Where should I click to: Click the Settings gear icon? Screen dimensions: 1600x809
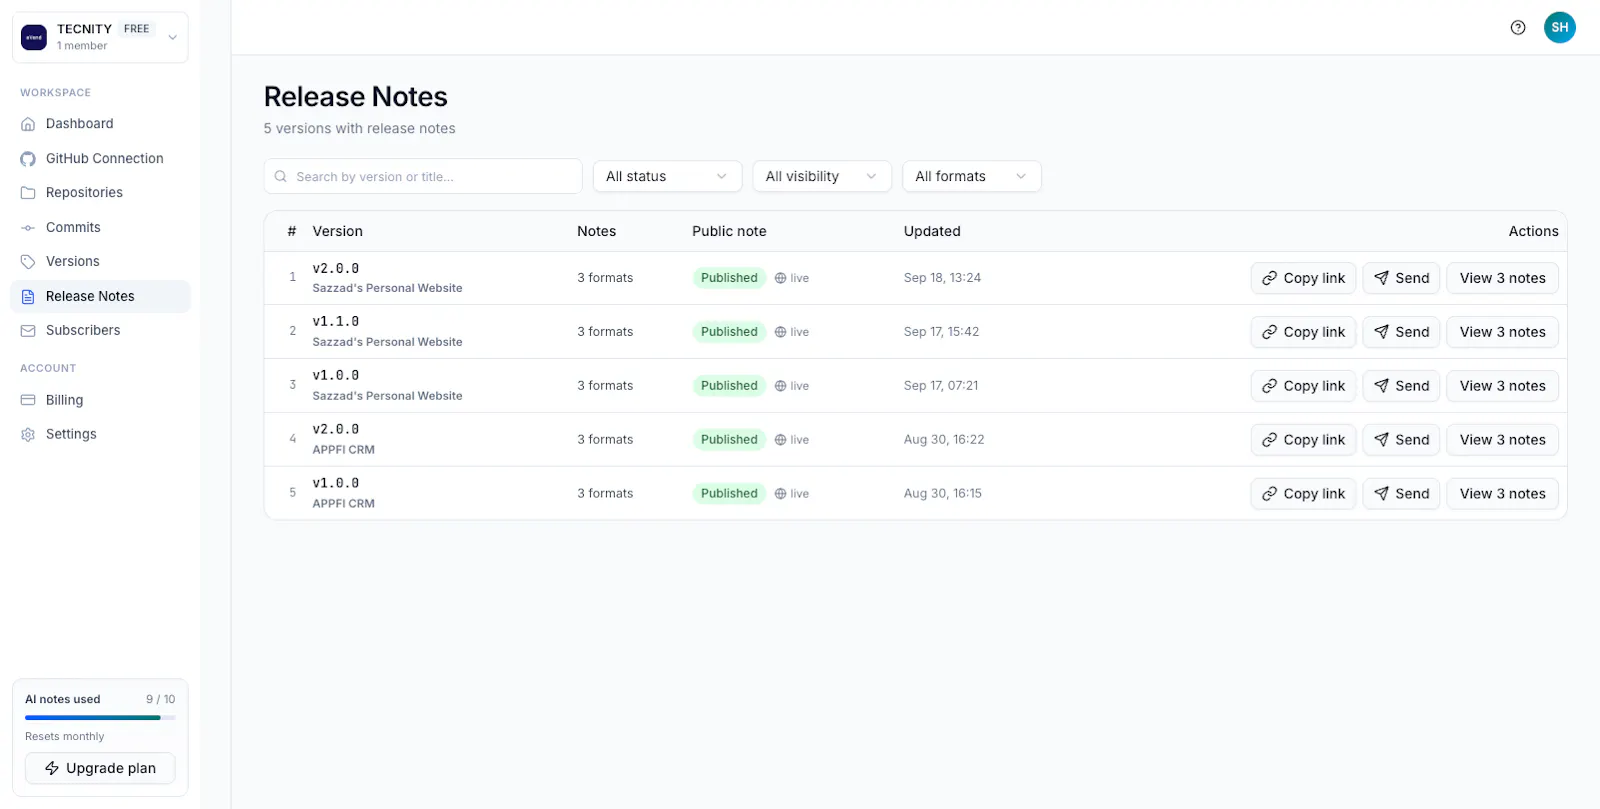(28, 435)
